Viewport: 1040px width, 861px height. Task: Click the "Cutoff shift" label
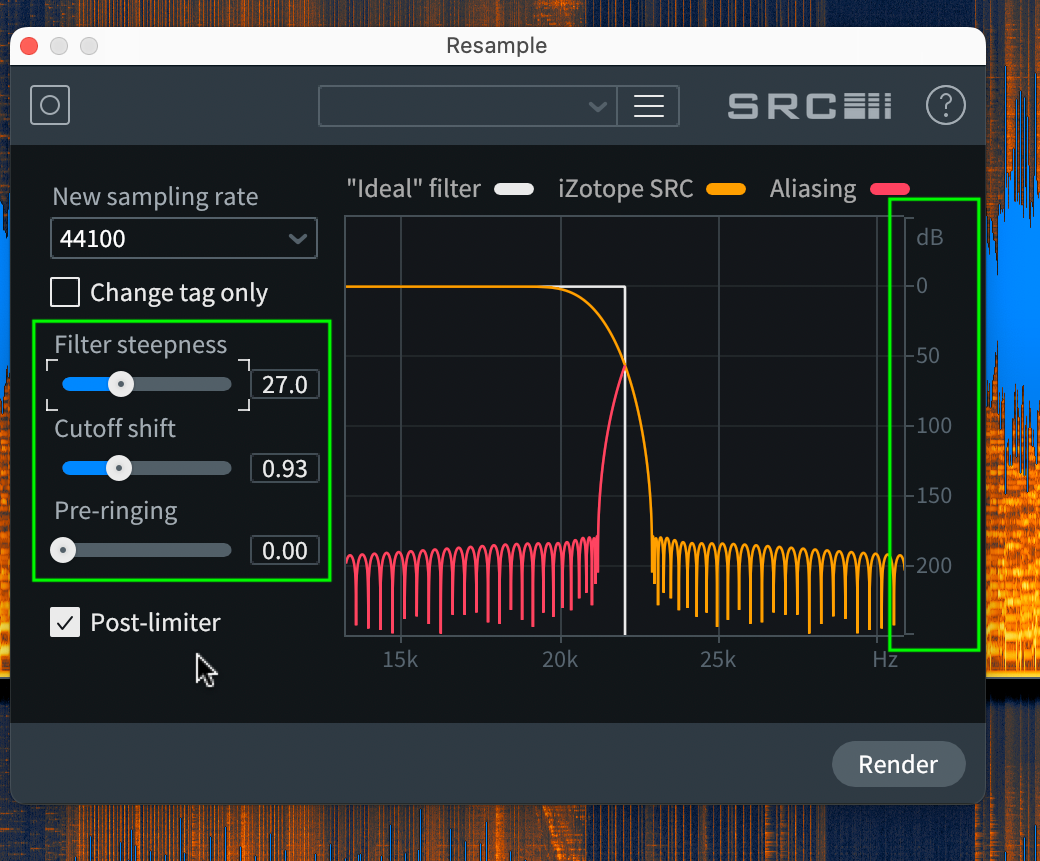115,429
